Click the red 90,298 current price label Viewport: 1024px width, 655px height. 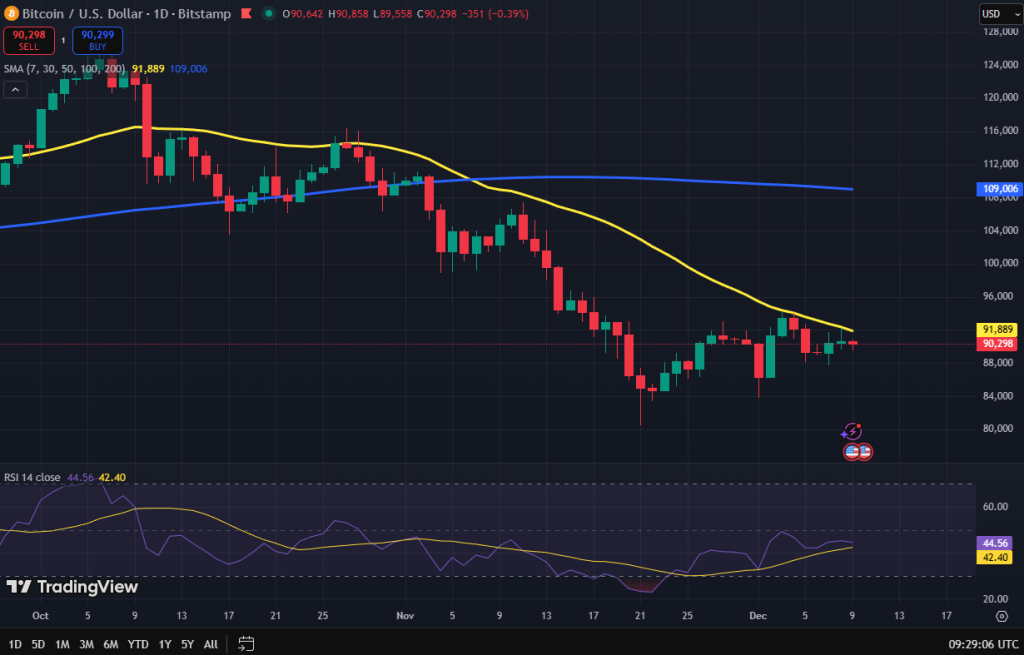pos(997,344)
